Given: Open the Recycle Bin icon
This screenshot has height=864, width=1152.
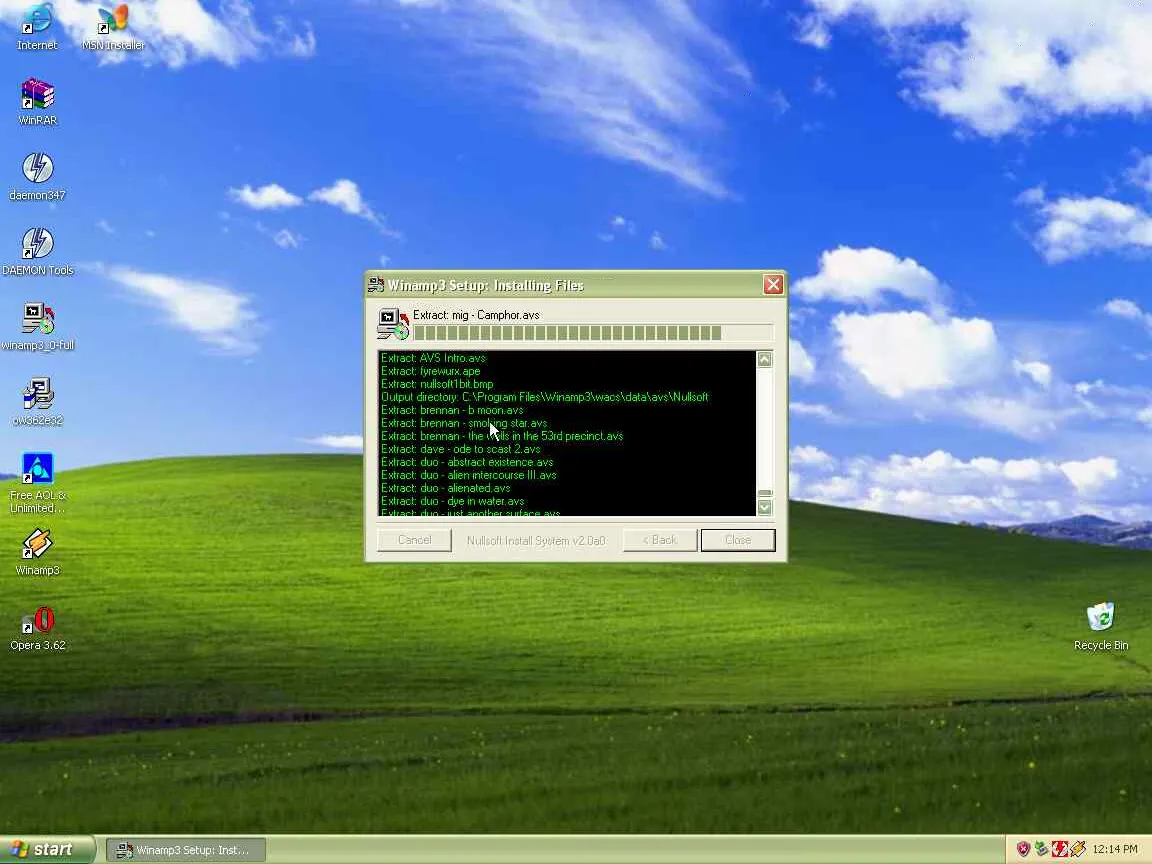Looking at the screenshot, I should [x=1101, y=627].
